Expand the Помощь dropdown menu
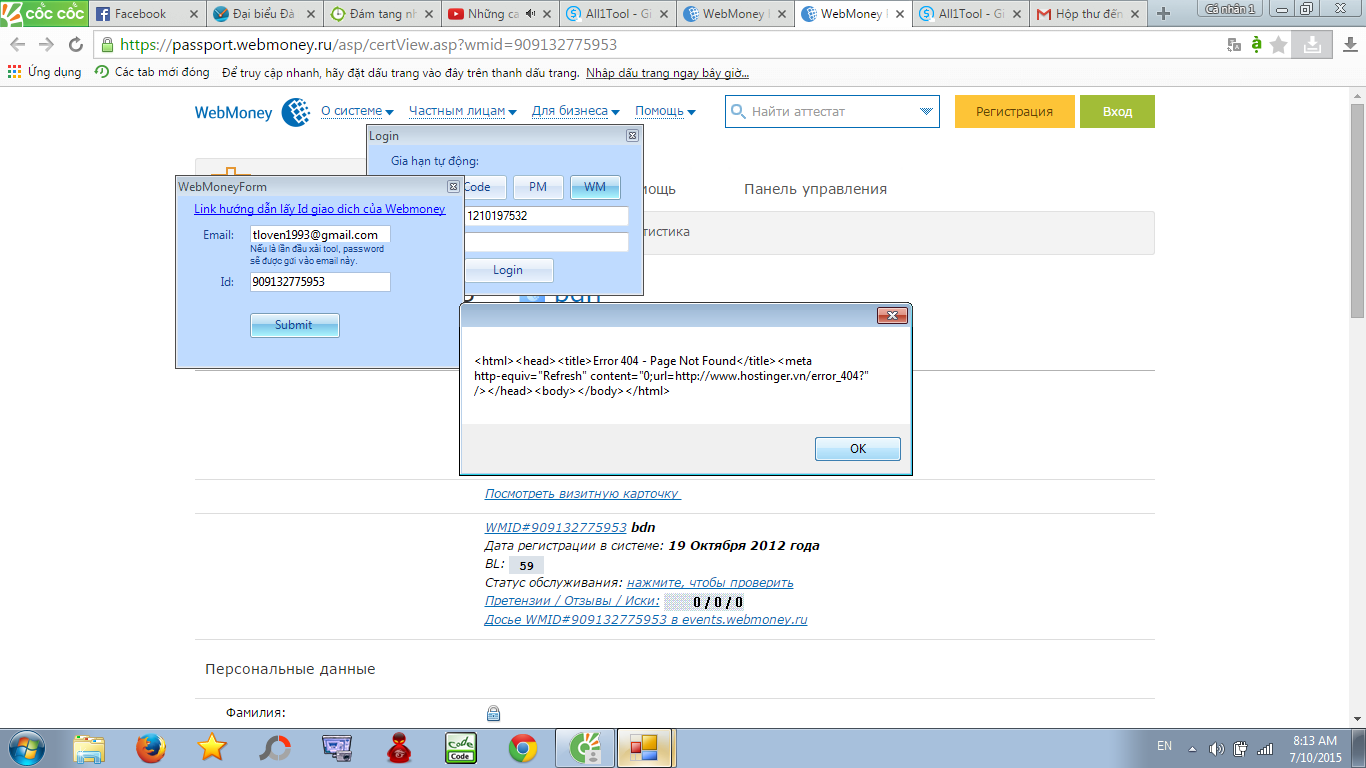The image size is (1366, 768). point(666,111)
